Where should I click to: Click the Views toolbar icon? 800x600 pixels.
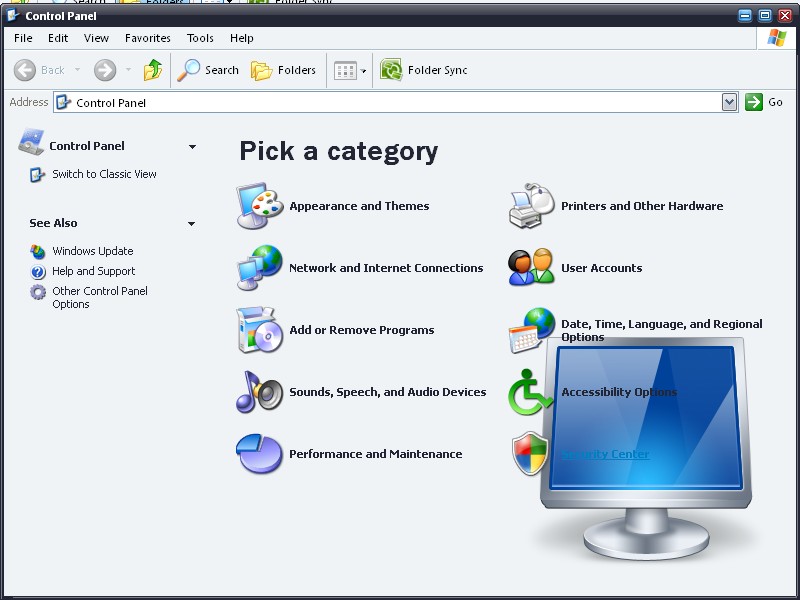coord(345,70)
